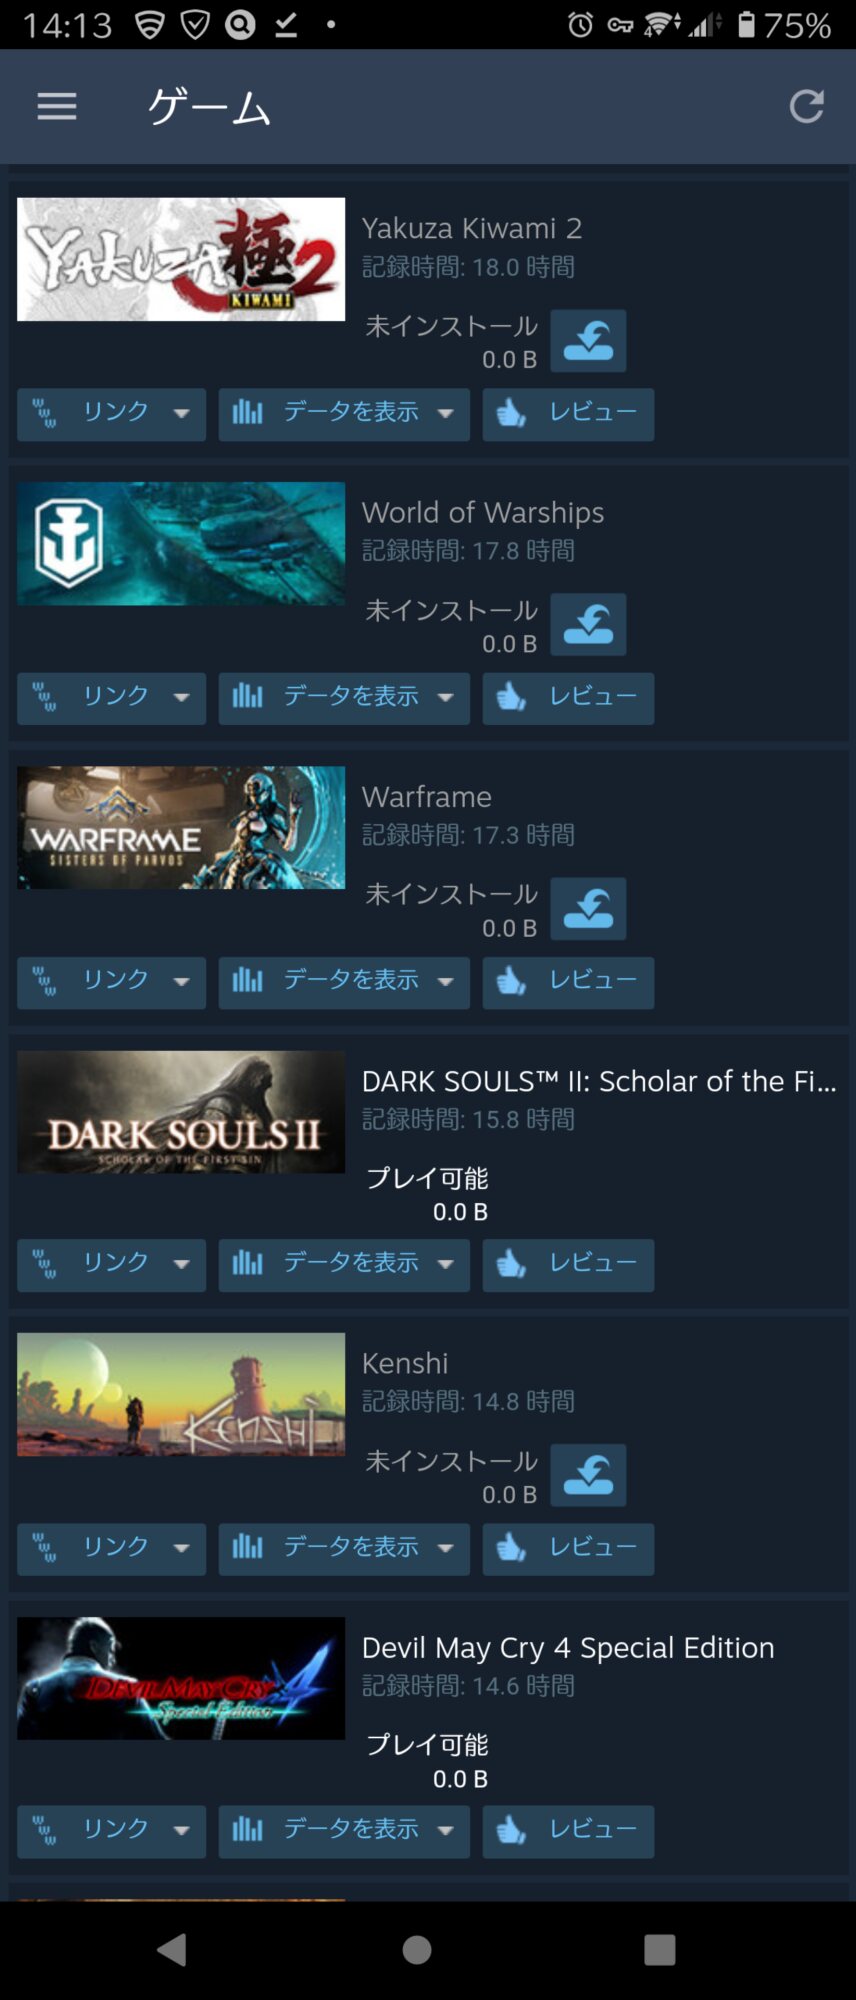Tap World of Warships install download icon

tap(588, 625)
